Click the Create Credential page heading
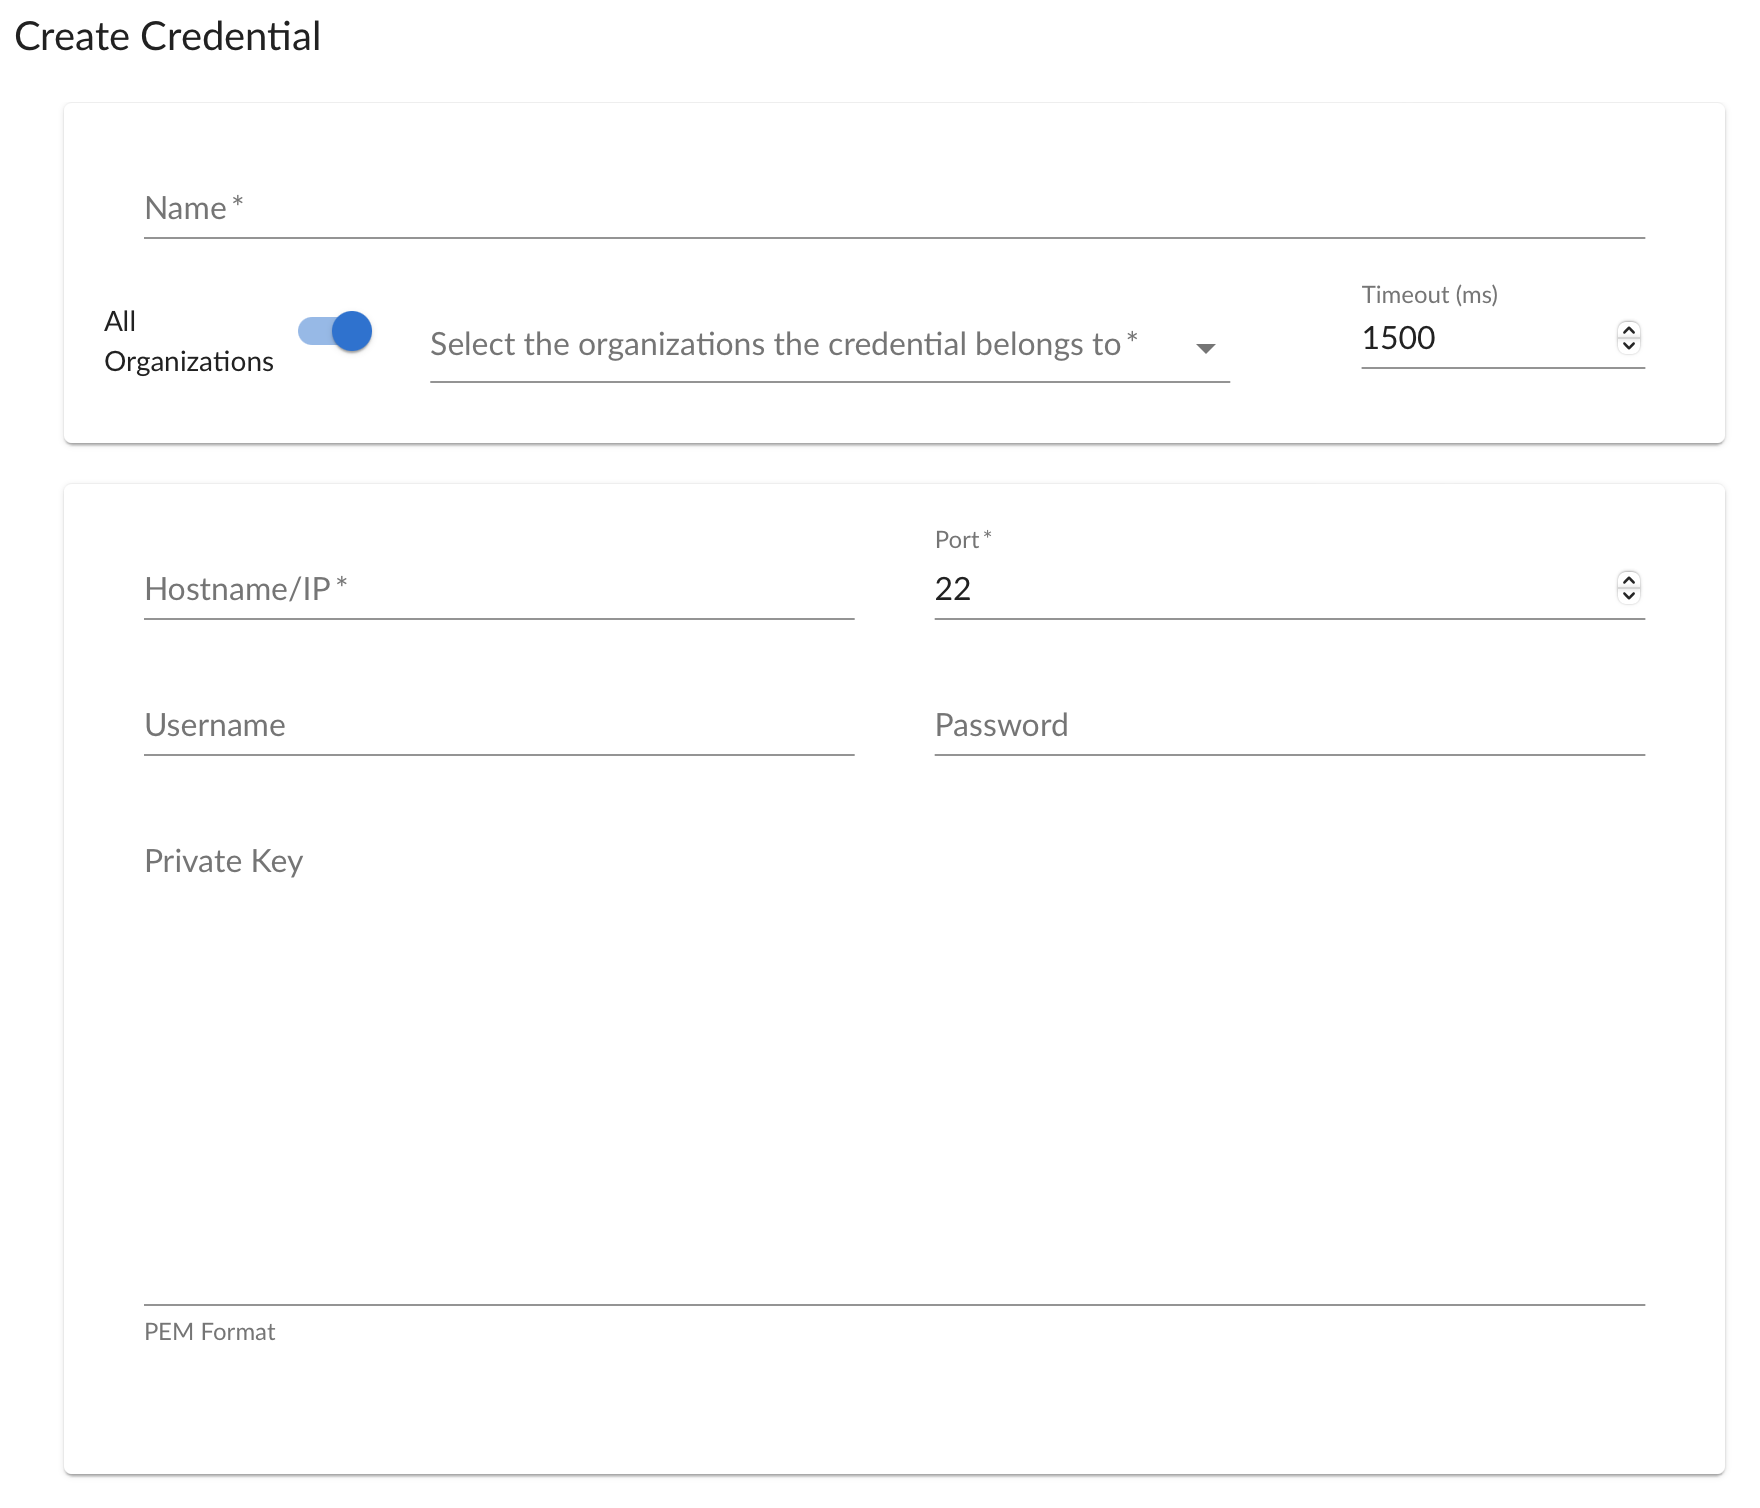This screenshot has width=1760, height=1508. pyautogui.click(x=167, y=37)
